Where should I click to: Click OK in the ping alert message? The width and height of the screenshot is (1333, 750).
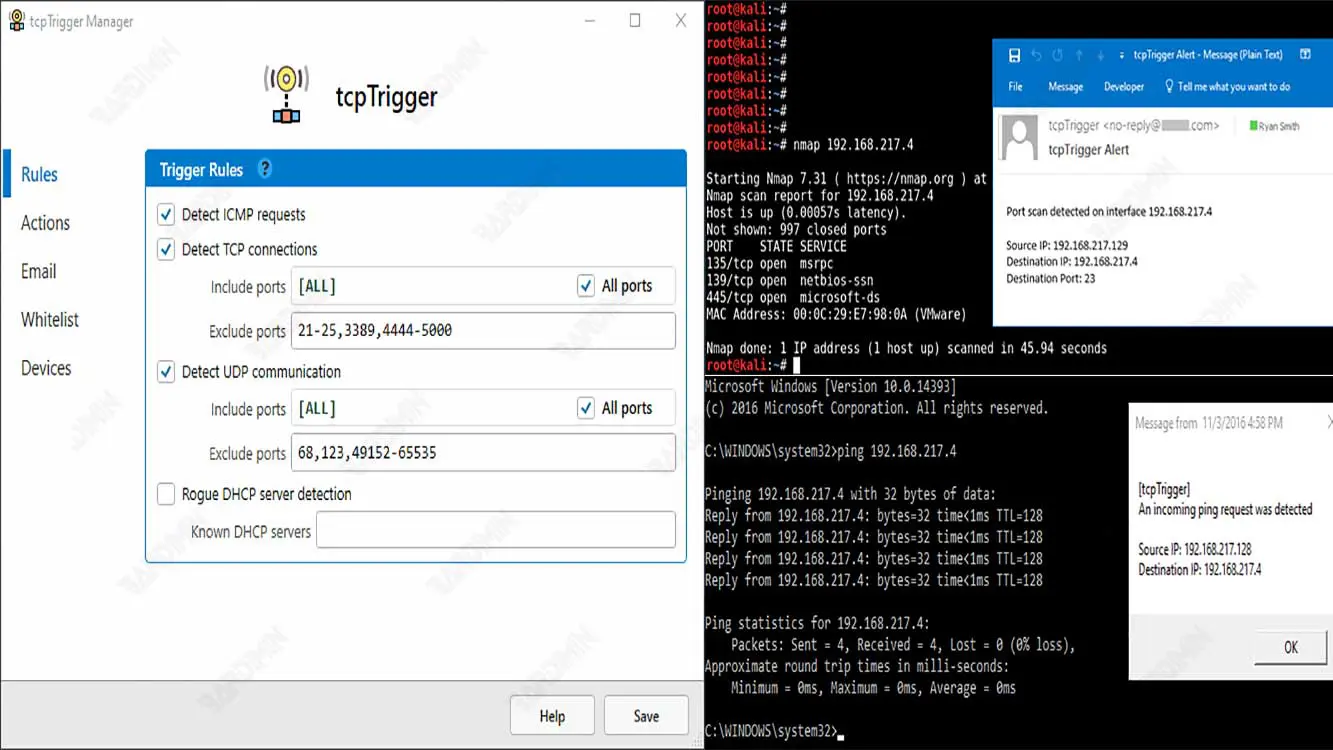1291,647
